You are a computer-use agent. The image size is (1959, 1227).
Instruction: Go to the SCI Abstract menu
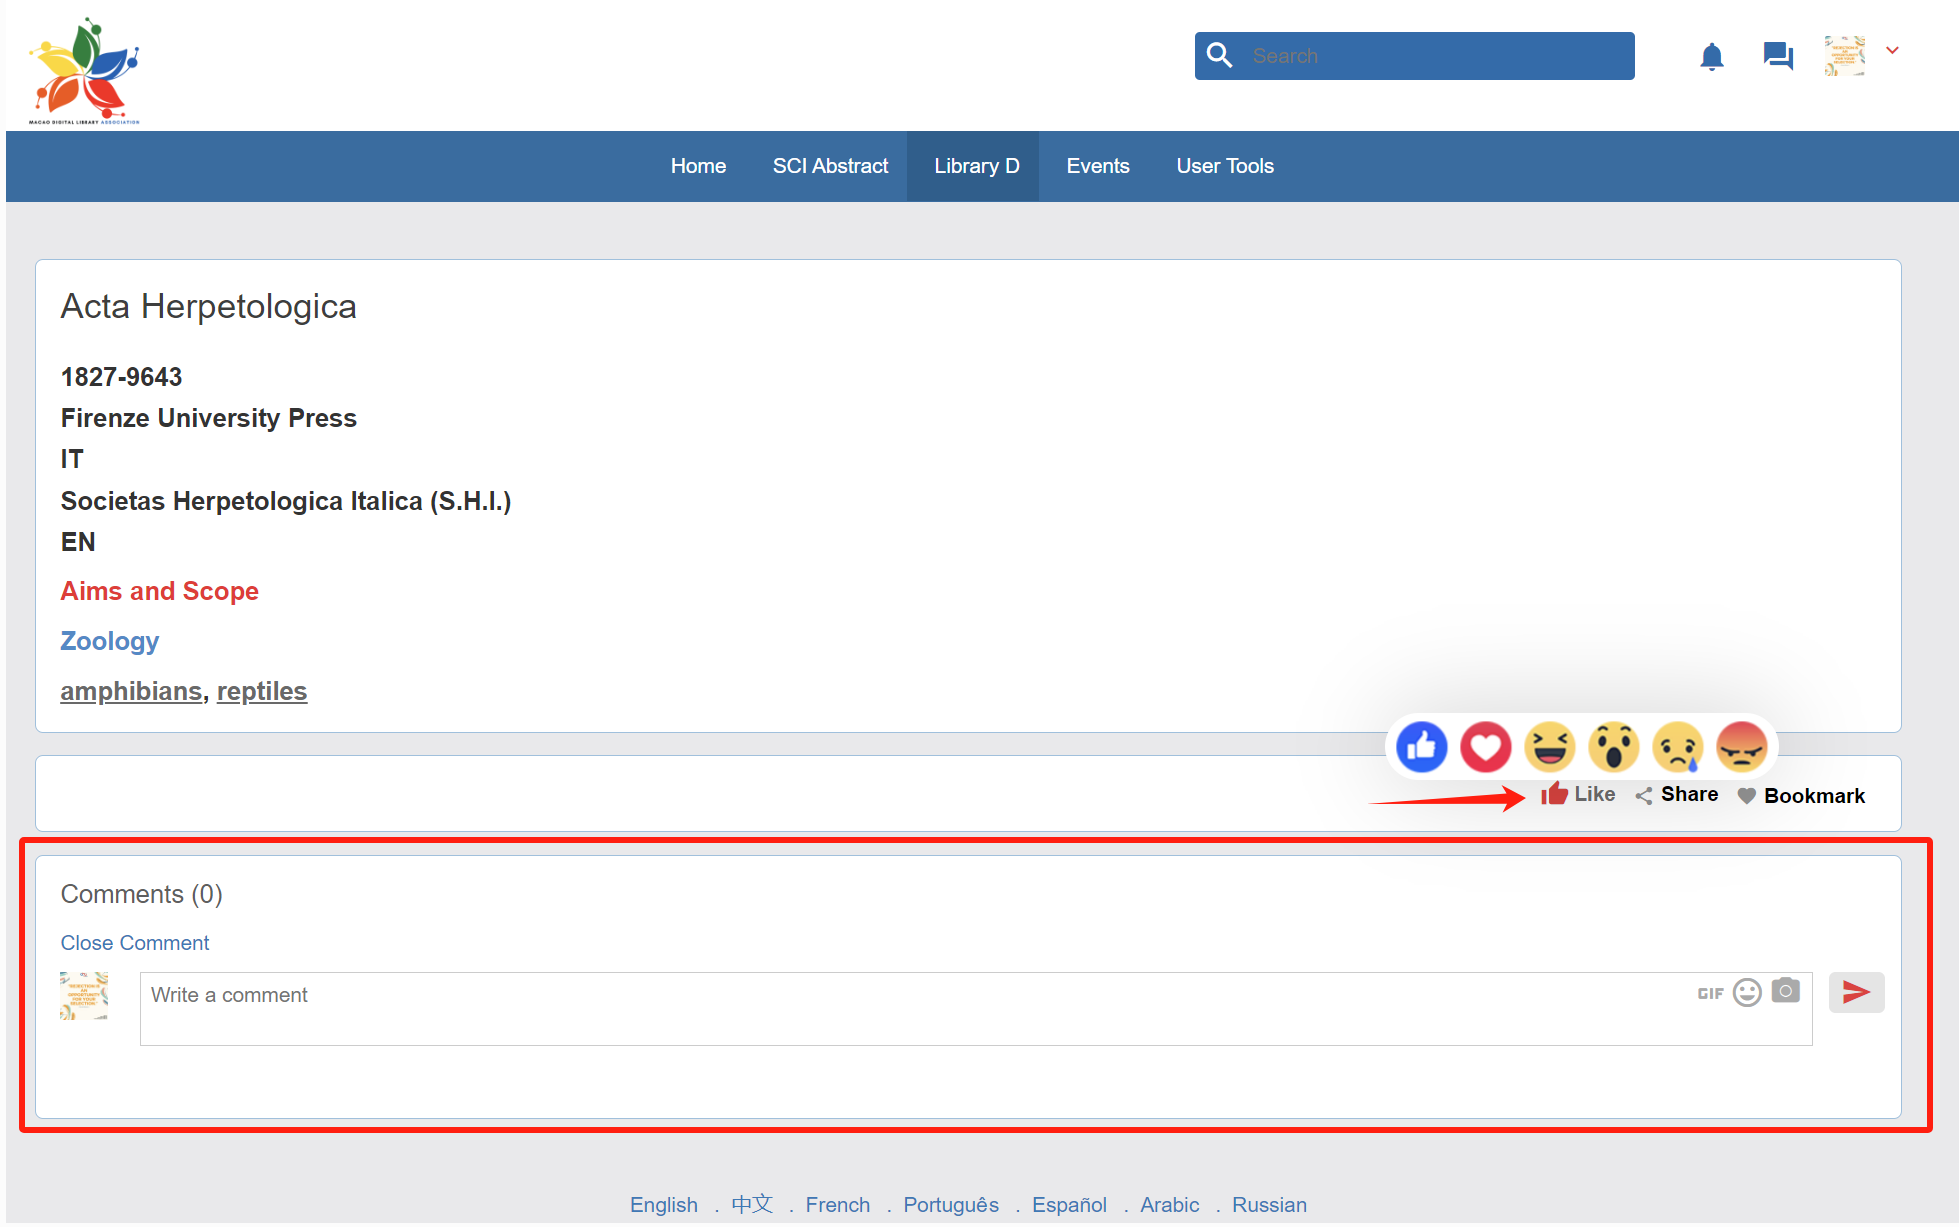[x=830, y=166]
